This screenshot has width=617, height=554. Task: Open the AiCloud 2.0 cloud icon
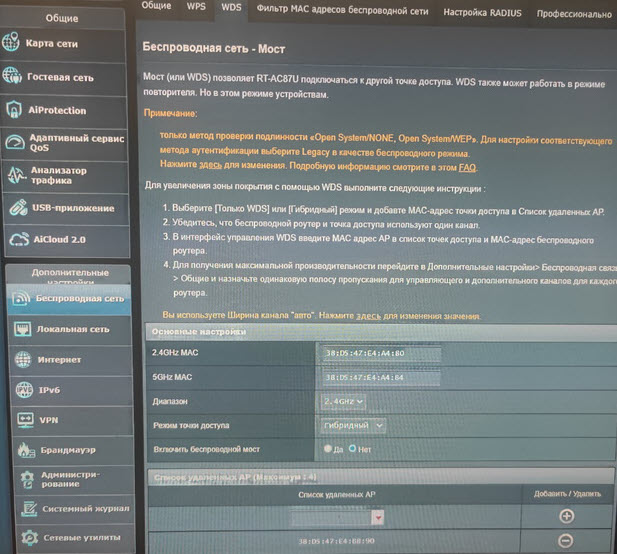tap(15, 240)
